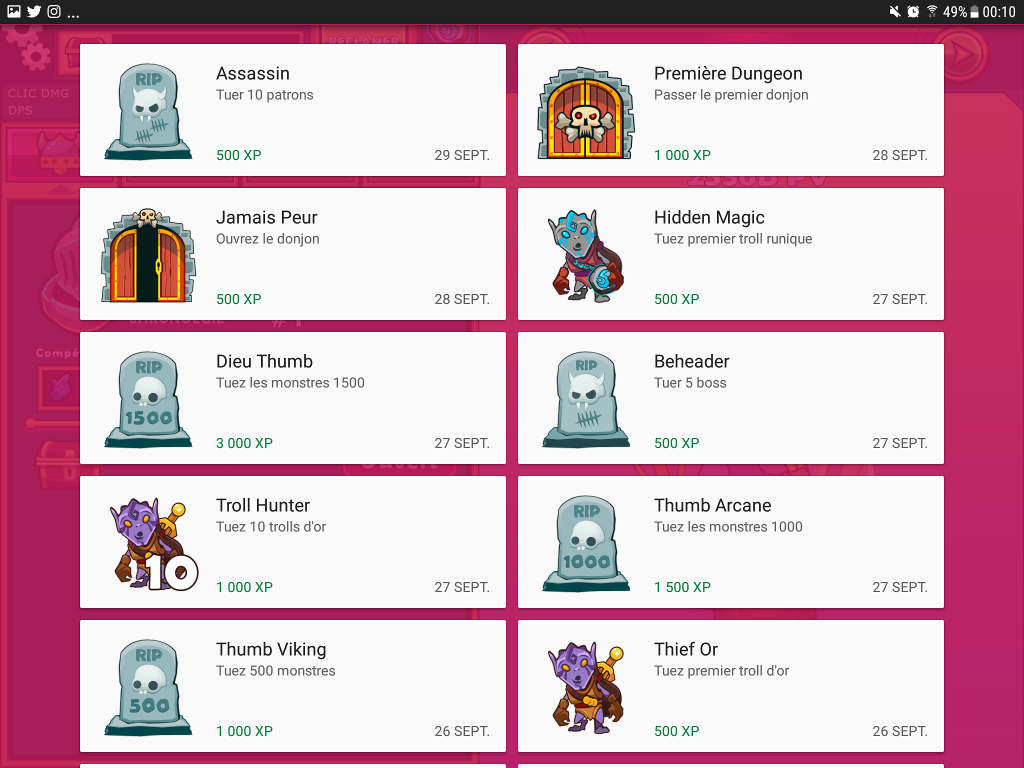
Task: Select the Assassin achievement title
Action: click(x=253, y=73)
